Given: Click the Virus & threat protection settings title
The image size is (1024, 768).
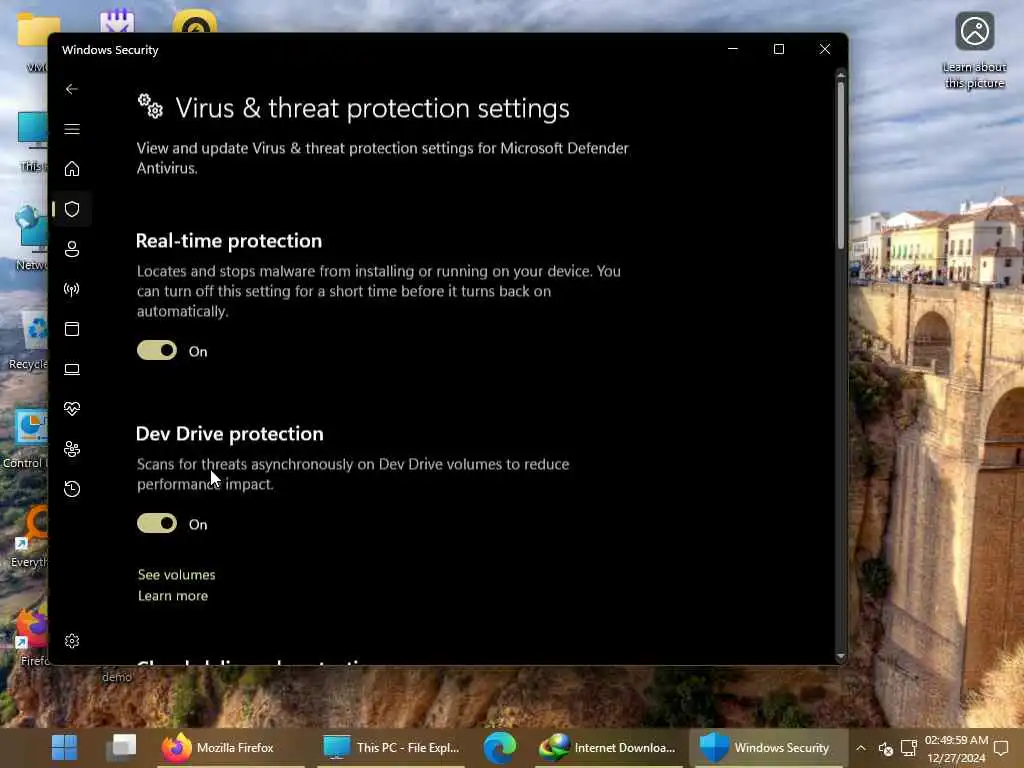Looking at the screenshot, I should (x=372, y=108).
